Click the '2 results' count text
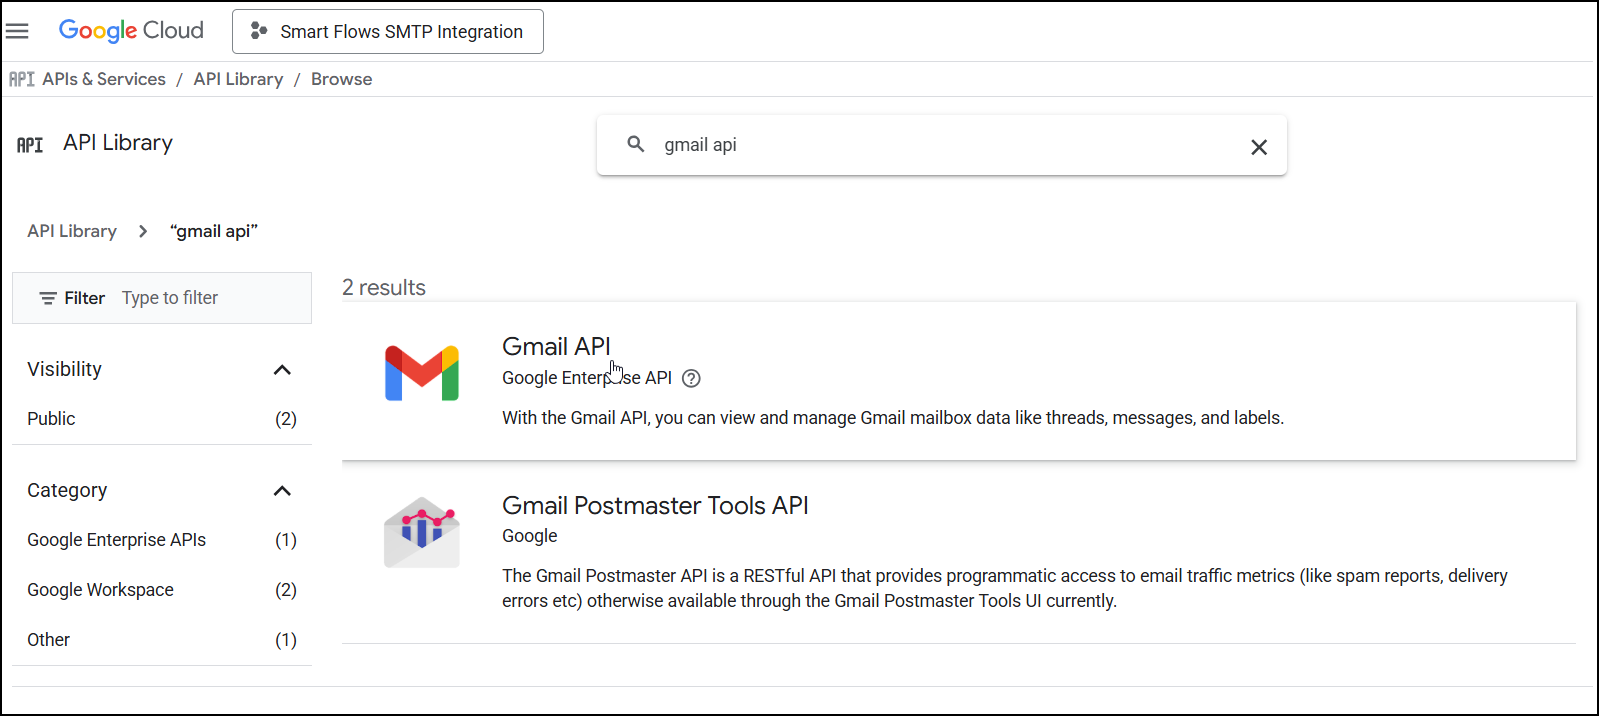Viewport: 1599px width, 716px height. [x=384, y=288]
